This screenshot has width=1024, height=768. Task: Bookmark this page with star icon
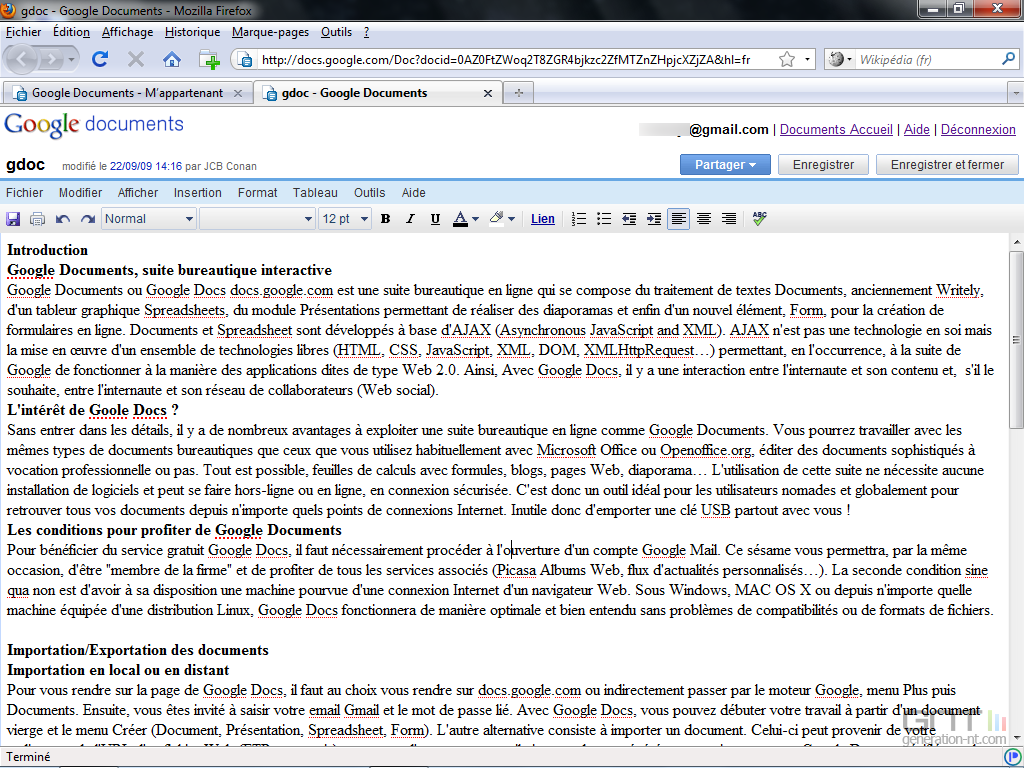point(787,59)
